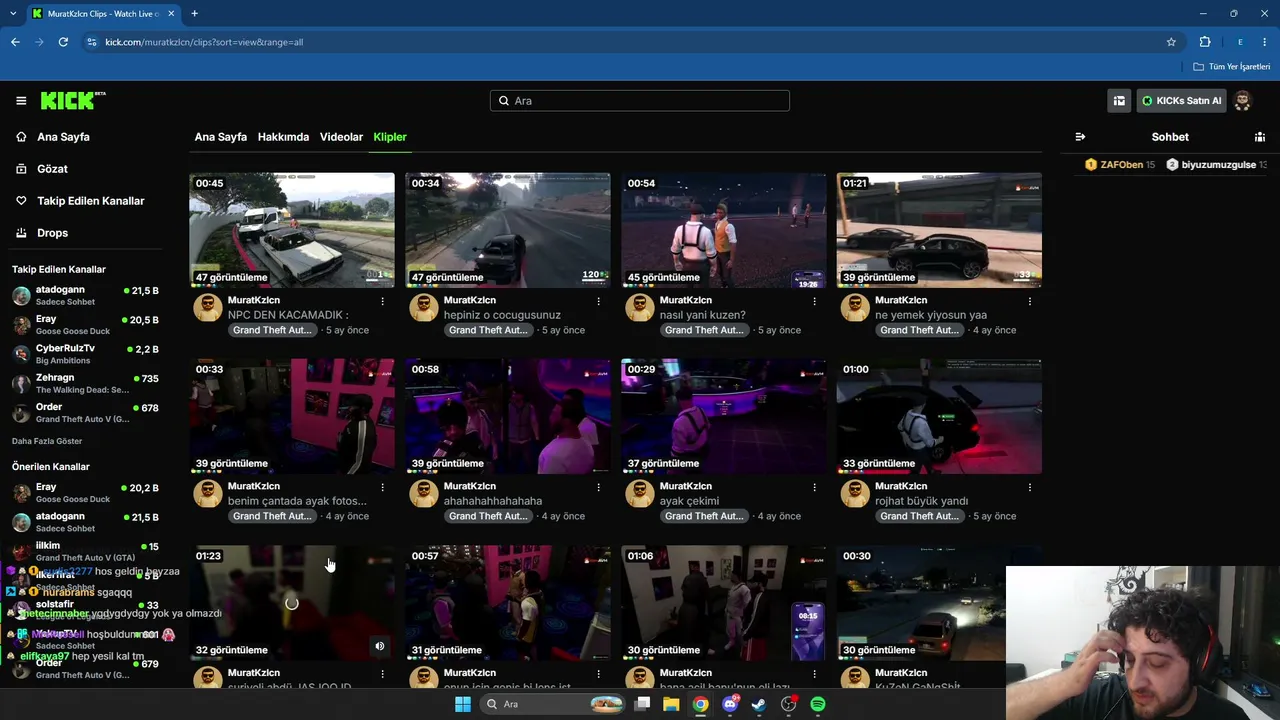Open options for nasıl yani kuzen clip
Image resolution: width=1280 pixels, height=720 pixels.
point(814,301)
